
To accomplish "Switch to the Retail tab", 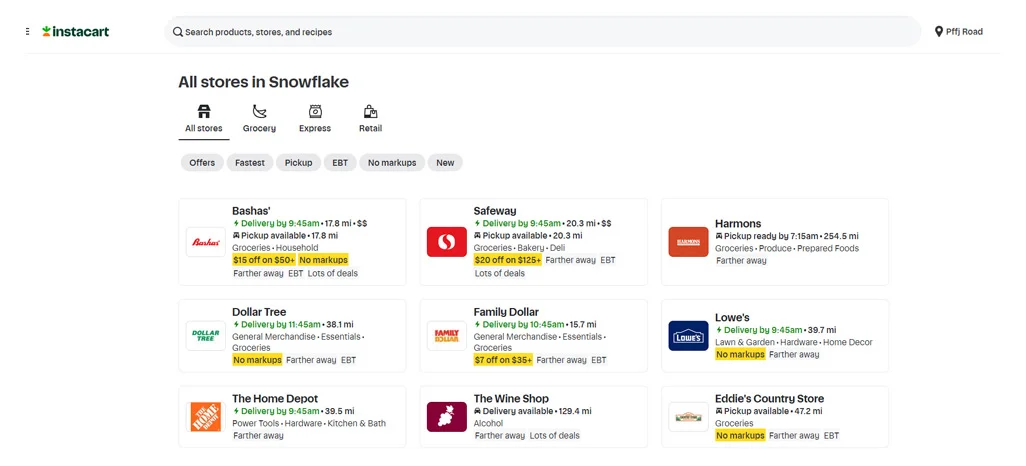I will point(370,120).
